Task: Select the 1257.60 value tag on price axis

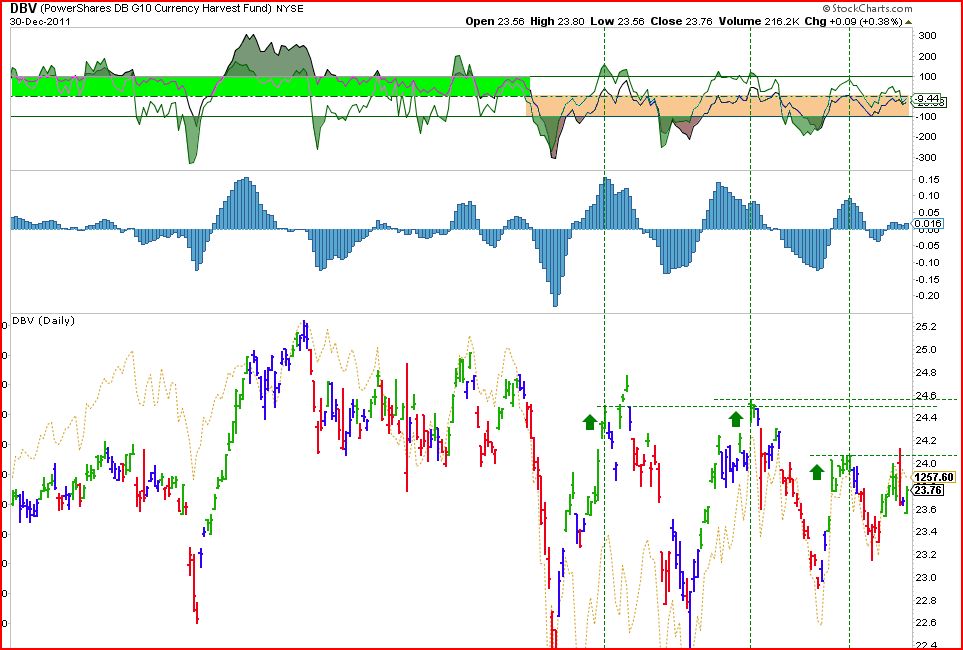Action: [x=933, y=477]
